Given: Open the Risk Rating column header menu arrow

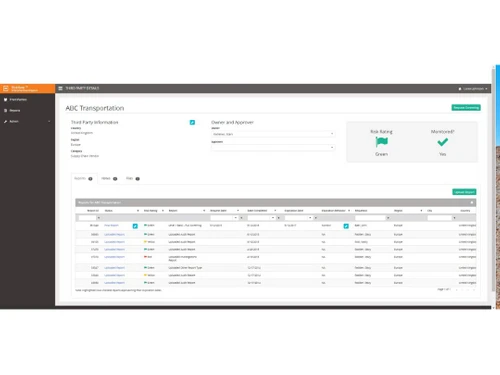Looking at the screenshot, I should click(163, 211).
